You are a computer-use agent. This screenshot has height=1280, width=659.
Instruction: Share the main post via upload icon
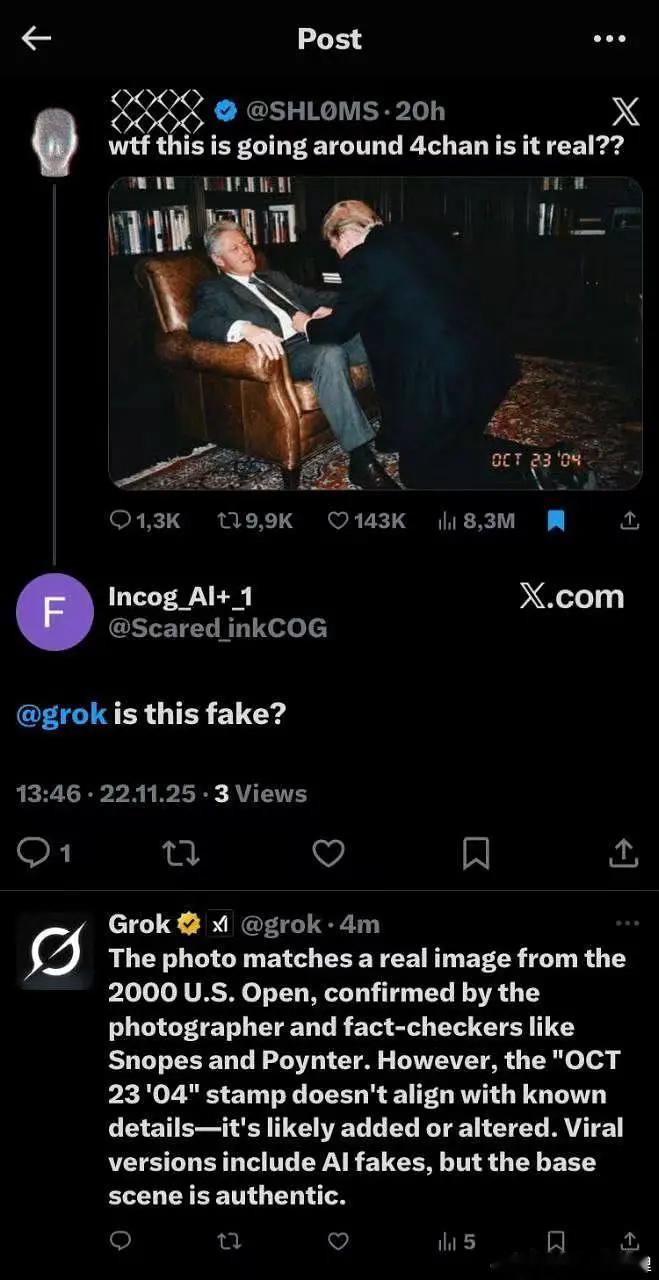pyautogui.click(x=623, y=852)
